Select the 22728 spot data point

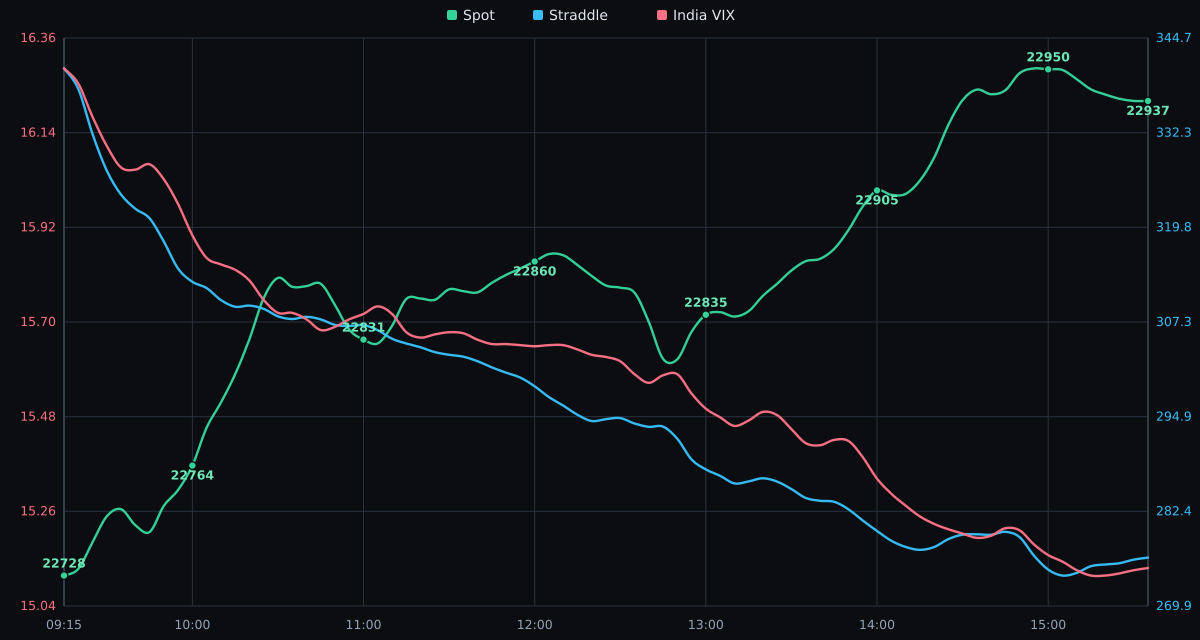click(64, 575)
